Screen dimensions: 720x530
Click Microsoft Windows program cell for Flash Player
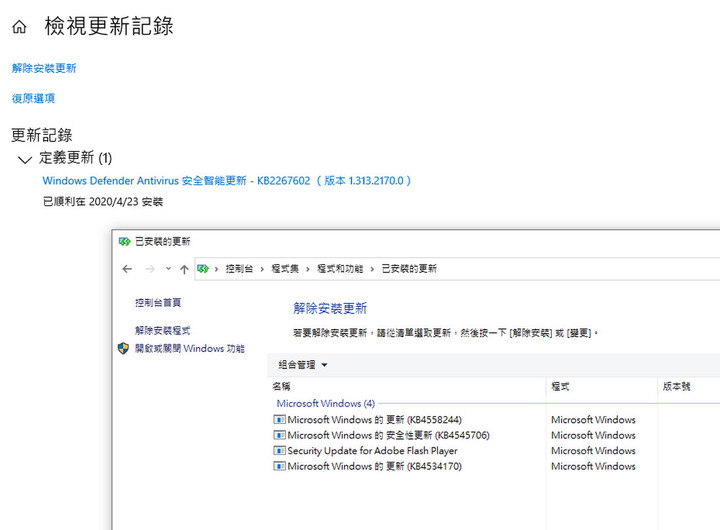coord(593,451)
